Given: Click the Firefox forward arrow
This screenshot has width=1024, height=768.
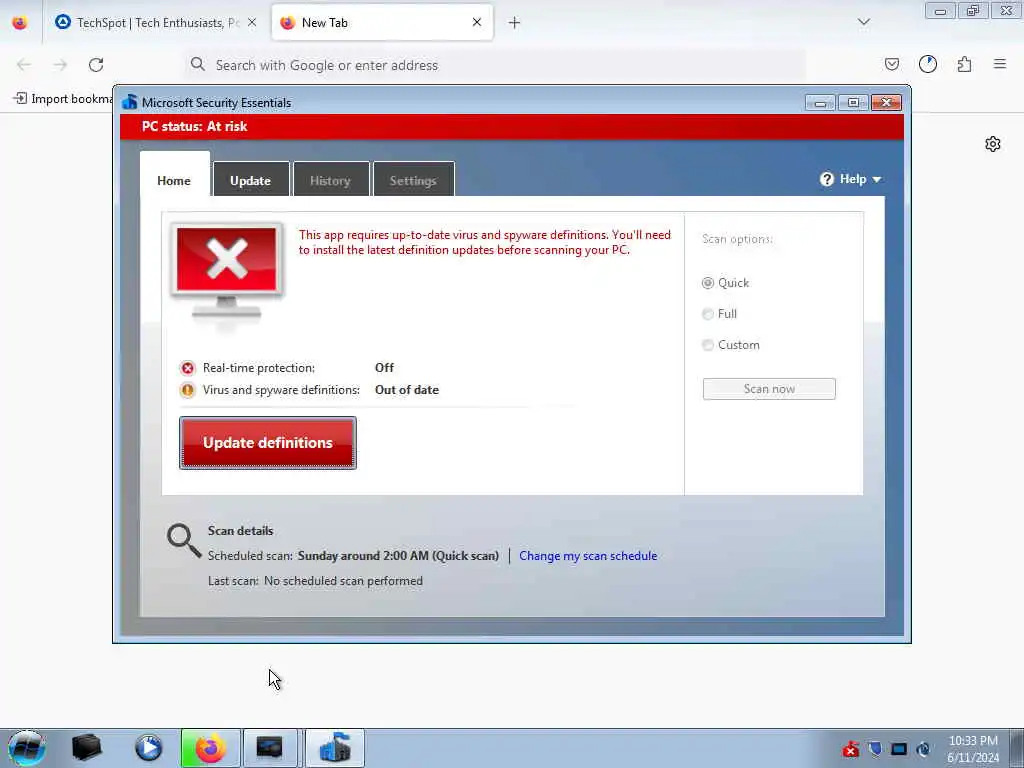Looking at the screenshot, I should tap(60, 65).
